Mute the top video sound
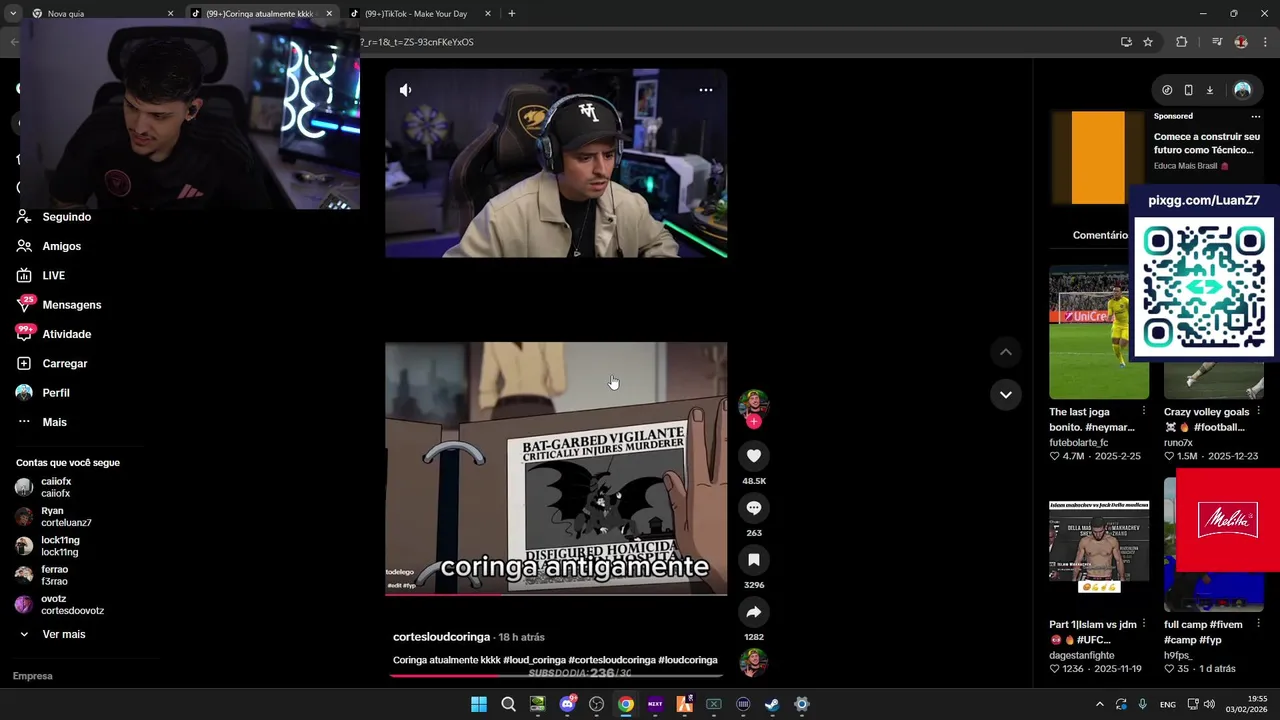 click(405, 90)
